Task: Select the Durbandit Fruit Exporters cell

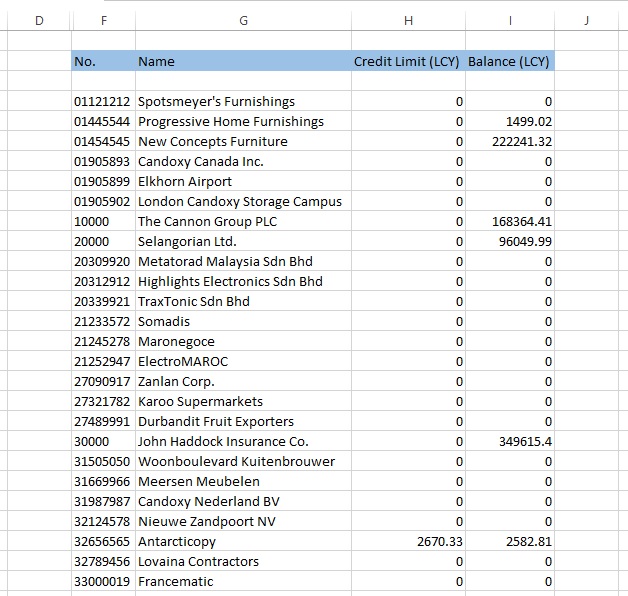Action: pos(244,422)
